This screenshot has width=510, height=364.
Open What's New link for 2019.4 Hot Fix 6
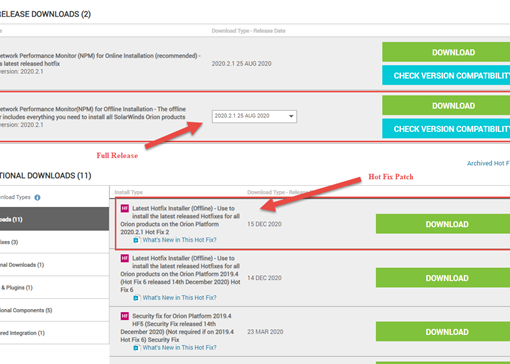(179, 298)
